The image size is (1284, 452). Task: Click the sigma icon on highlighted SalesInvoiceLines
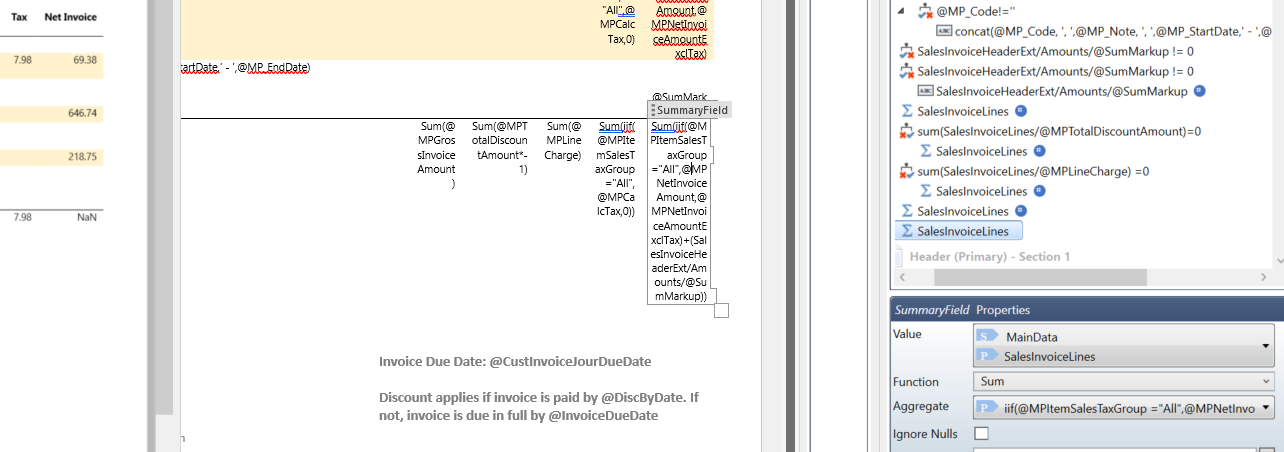tap(908, 231)
